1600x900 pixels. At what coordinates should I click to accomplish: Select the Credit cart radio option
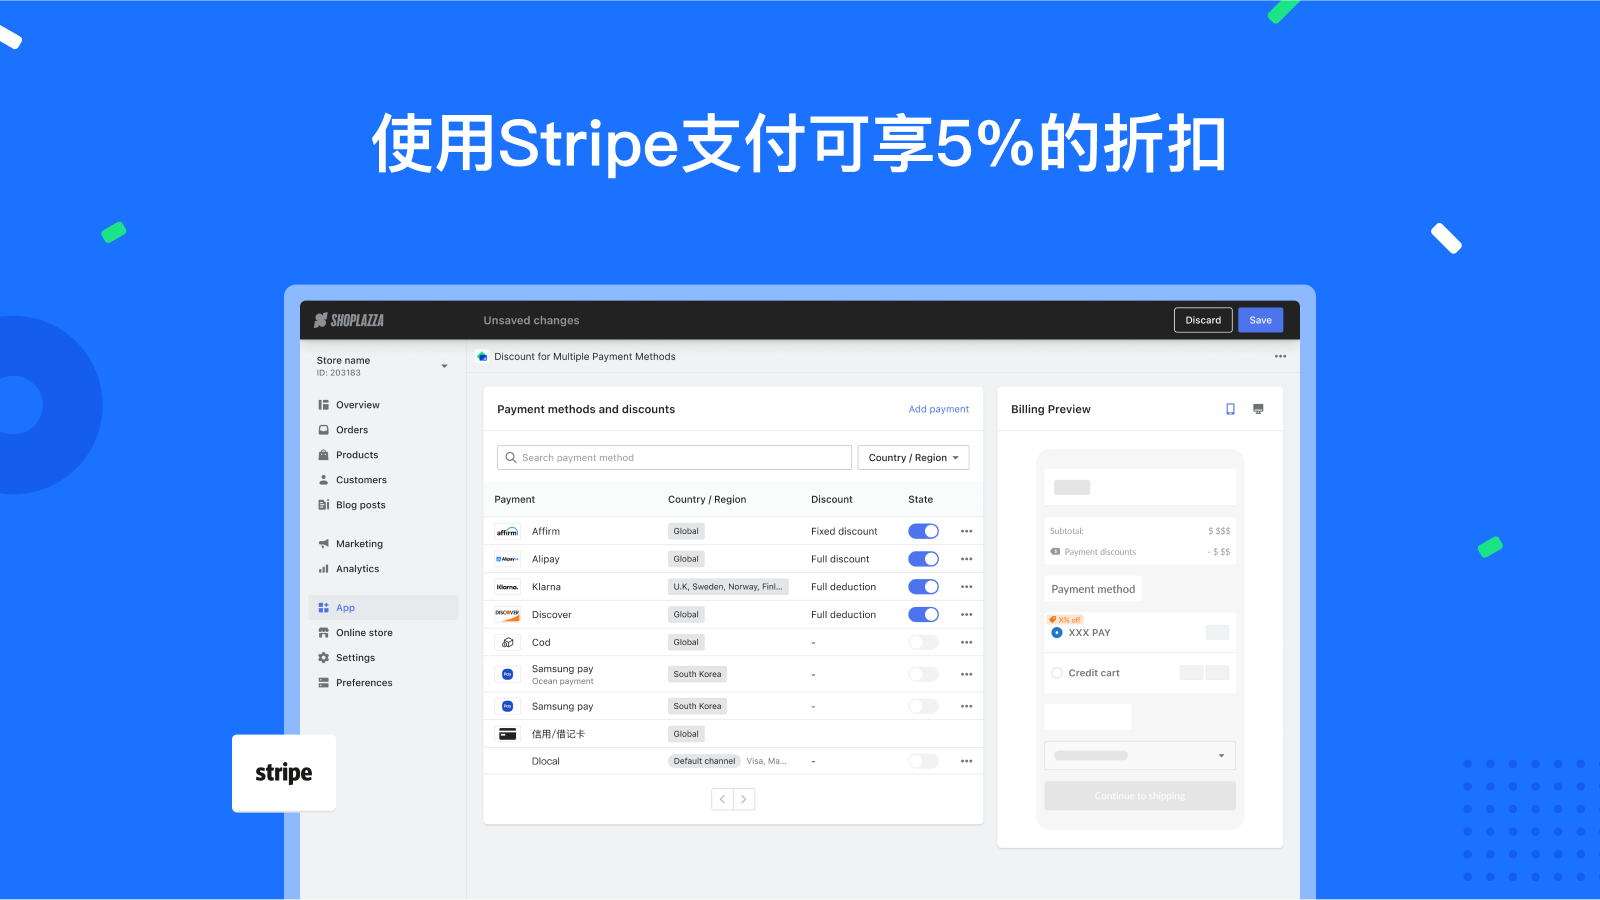point(1057,673)
